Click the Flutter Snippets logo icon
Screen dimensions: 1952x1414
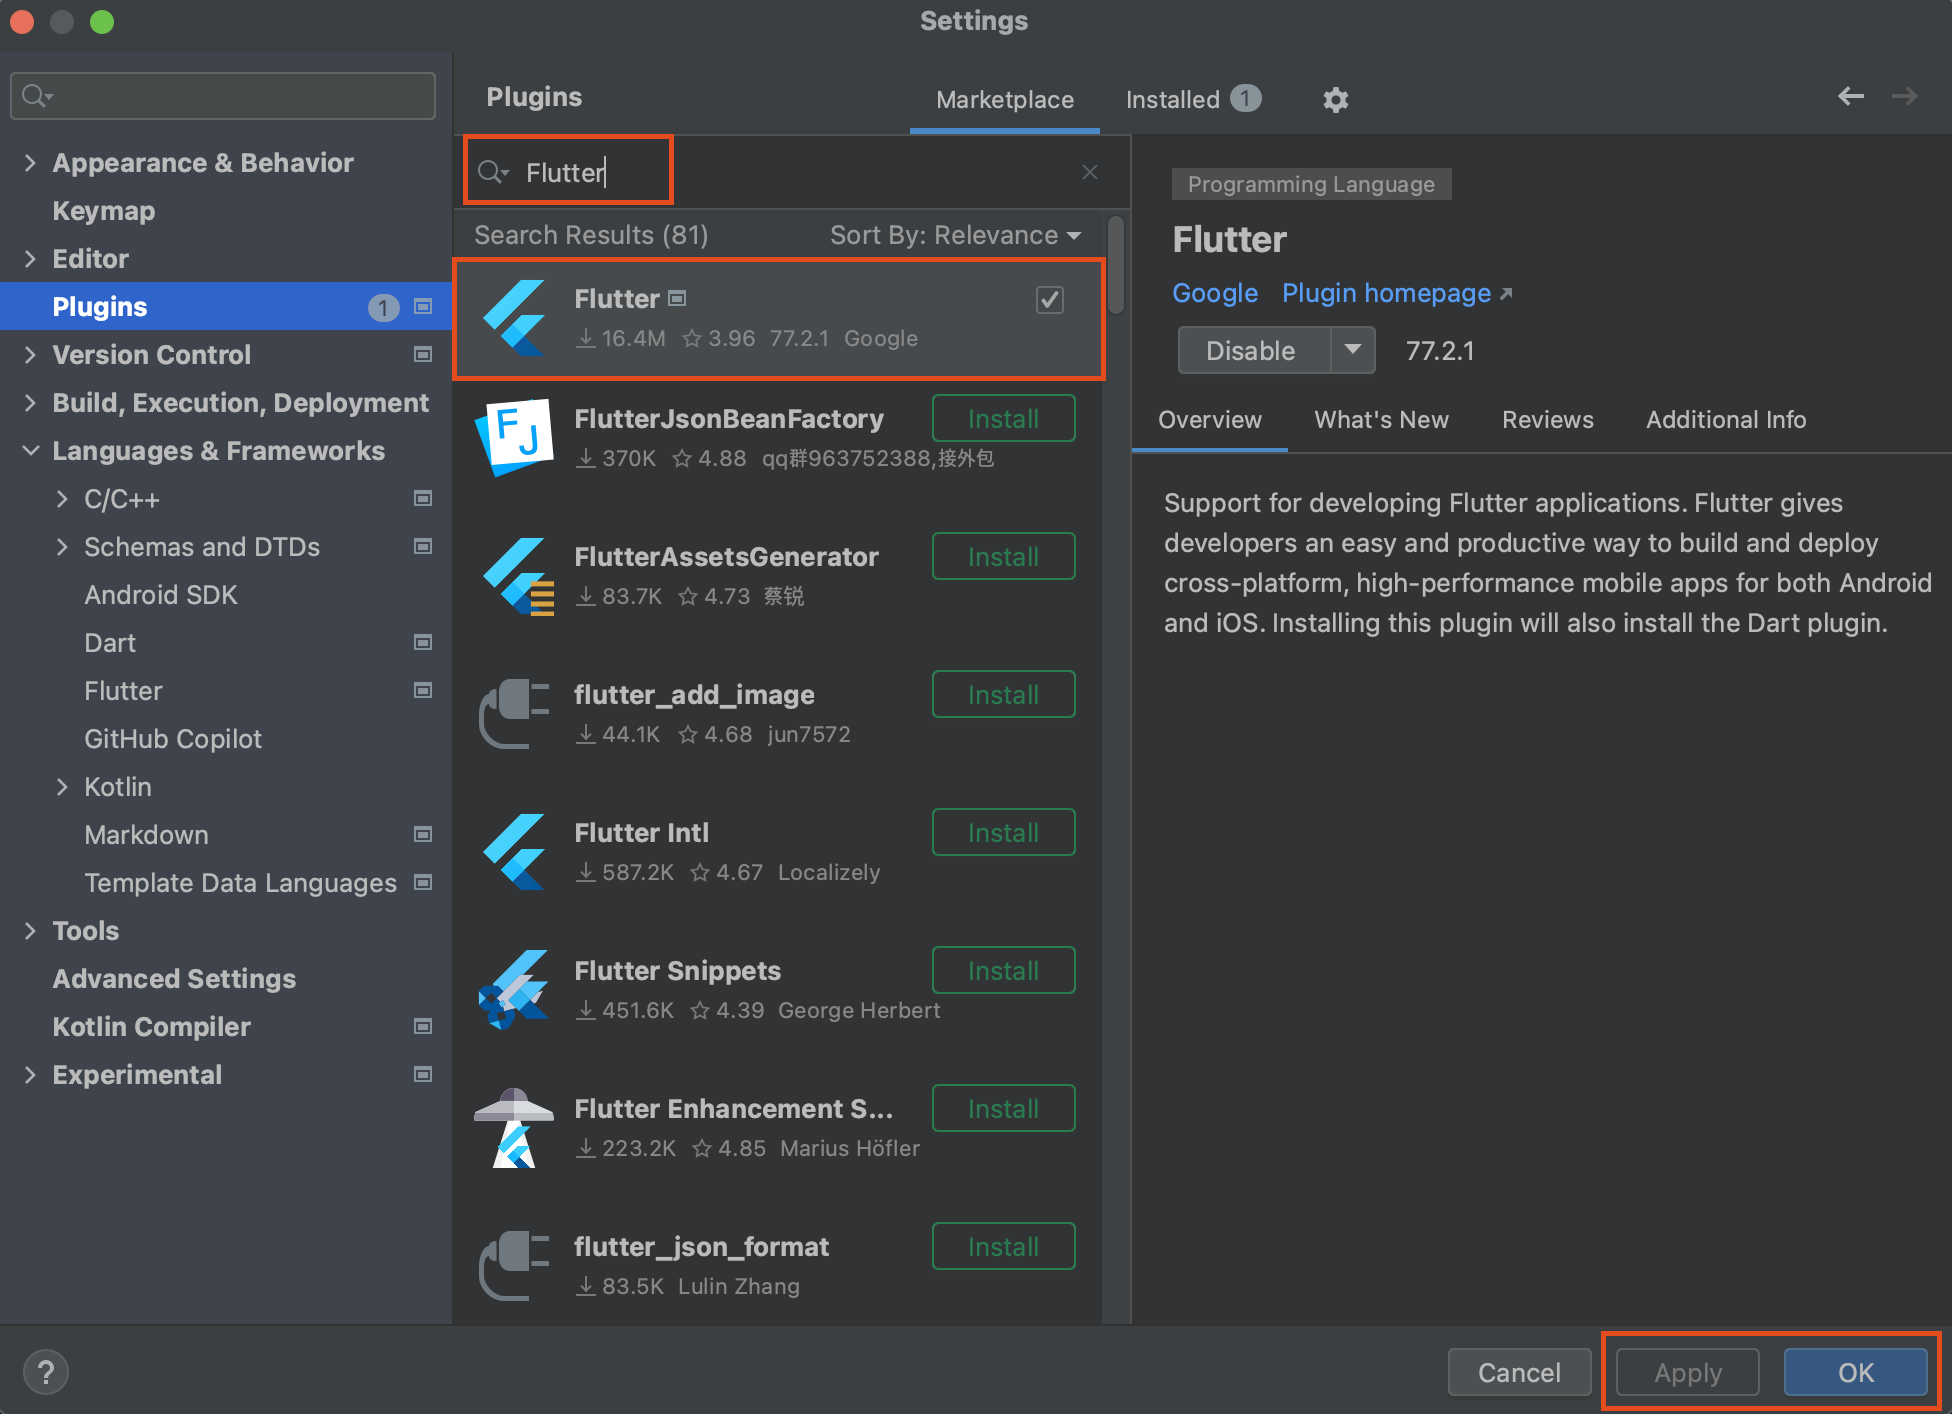pyautogui.click(x=514, y=990)
